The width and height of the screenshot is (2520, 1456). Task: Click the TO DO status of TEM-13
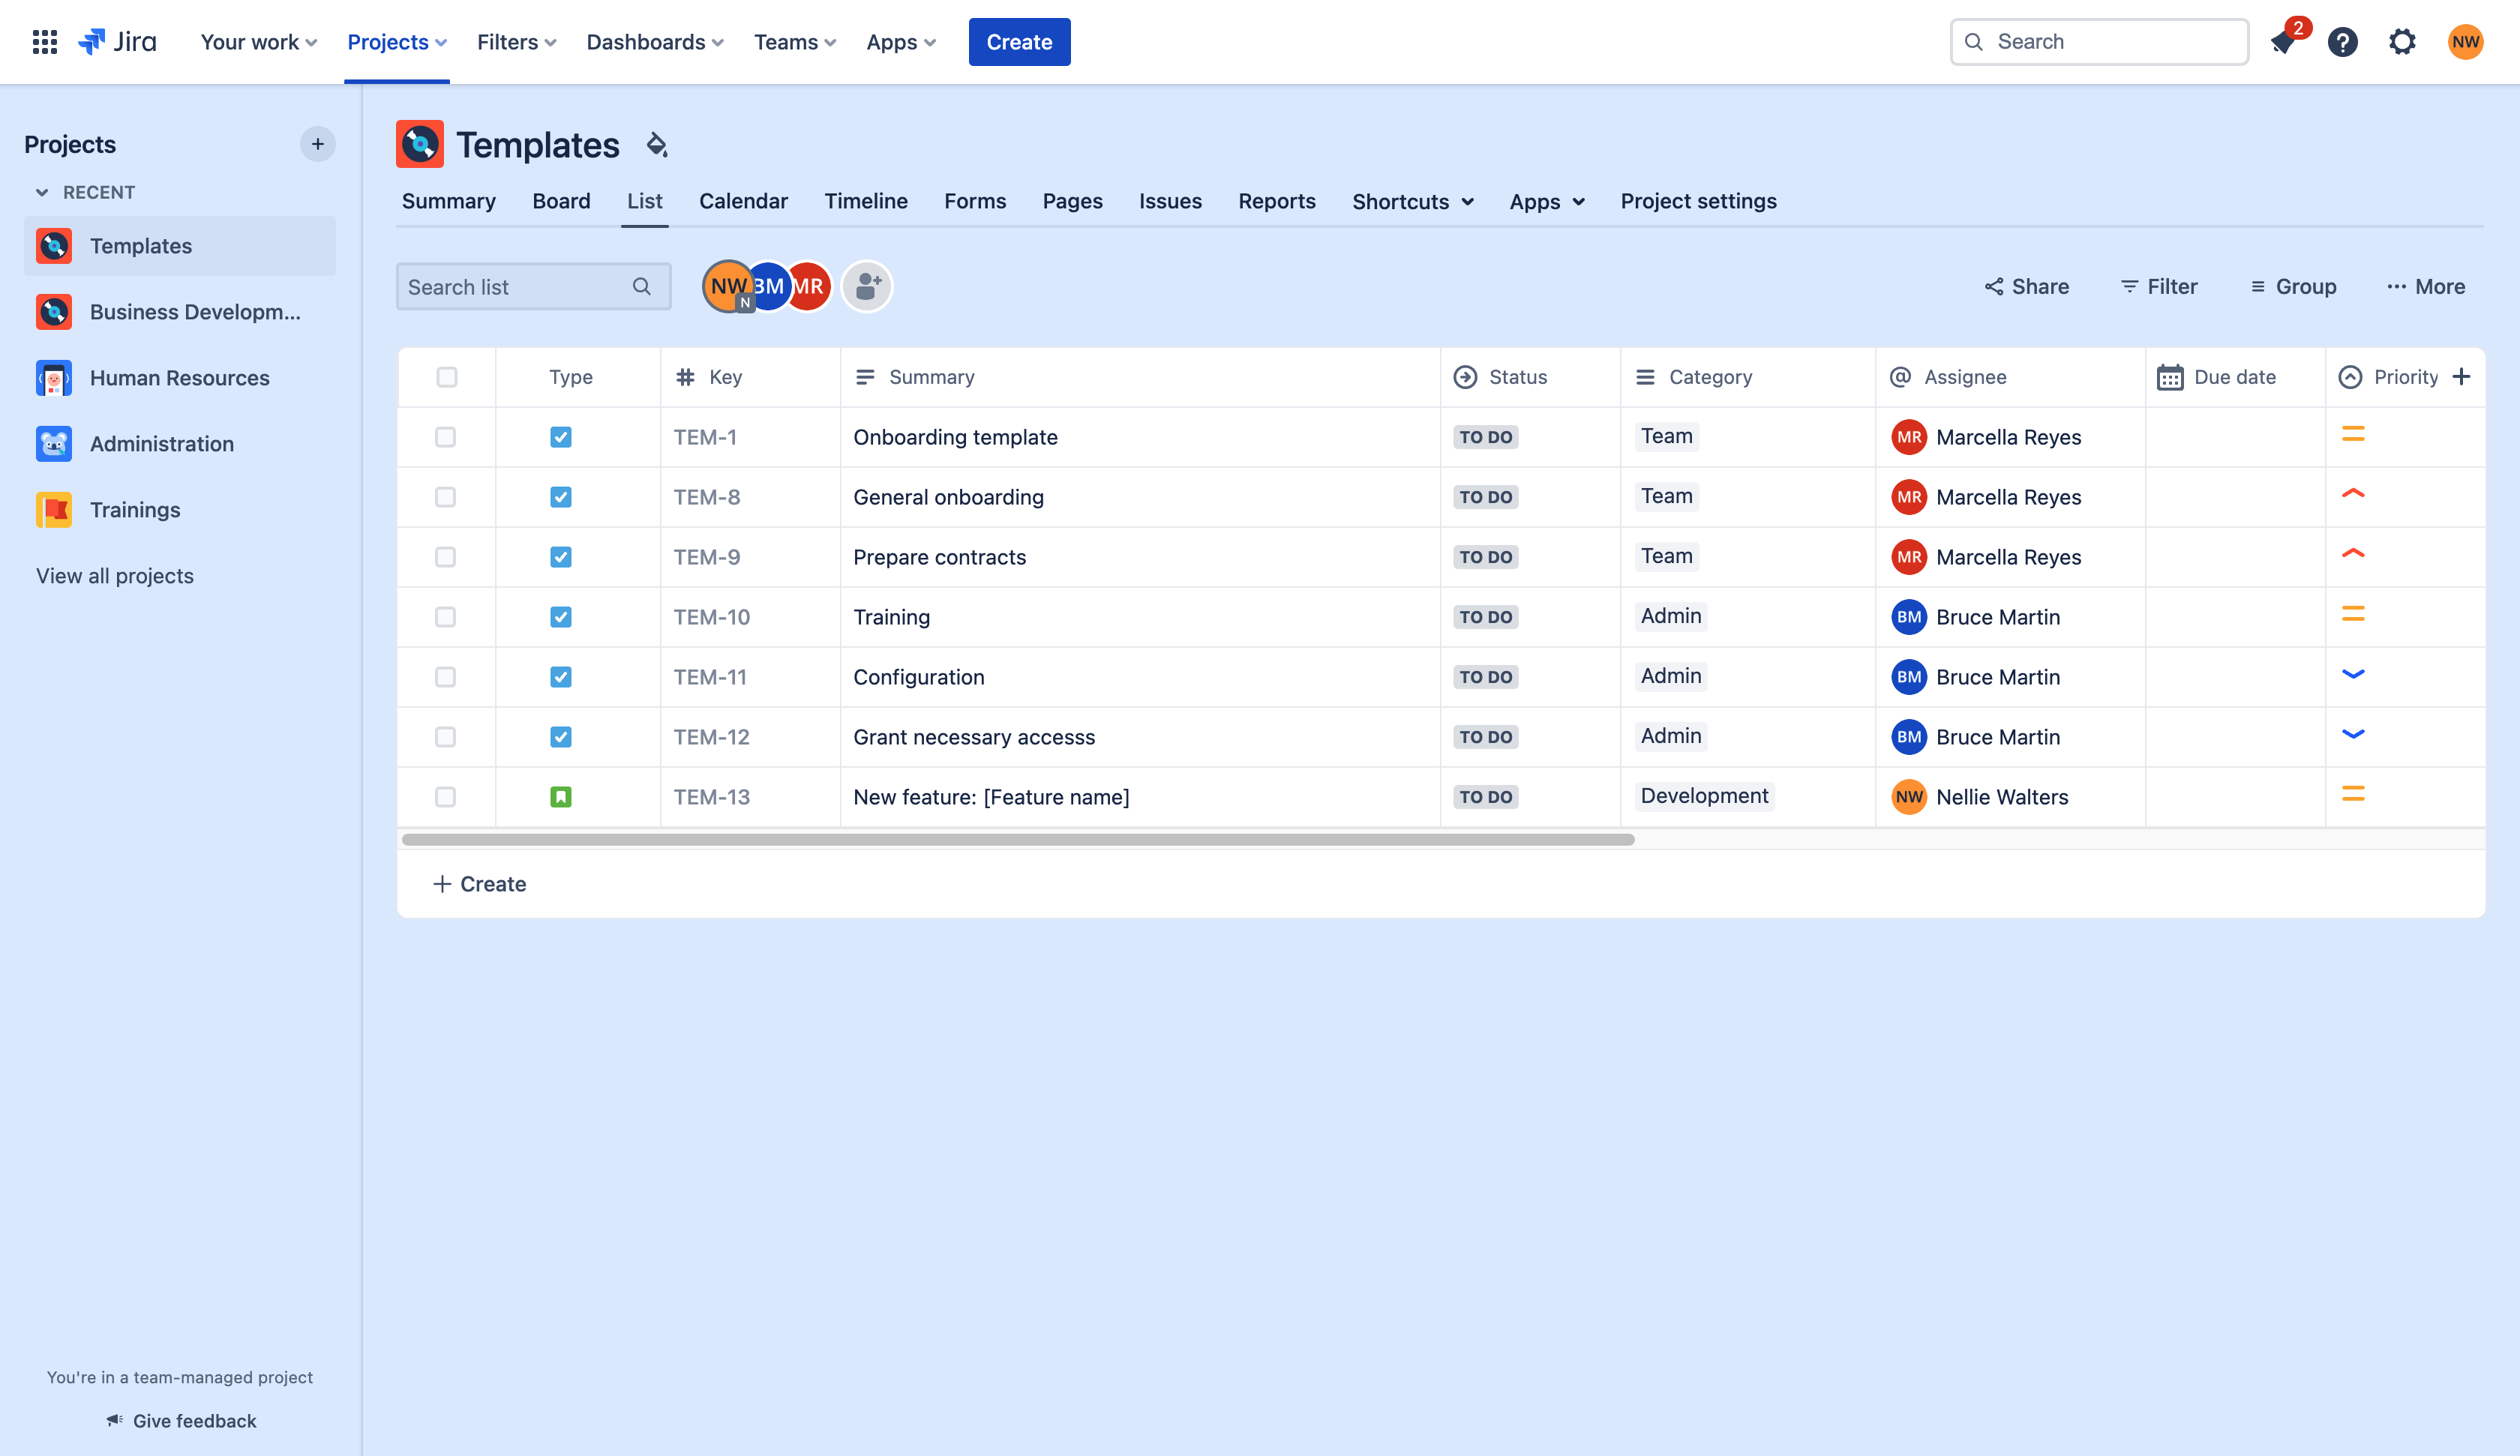pos(1485,797)
